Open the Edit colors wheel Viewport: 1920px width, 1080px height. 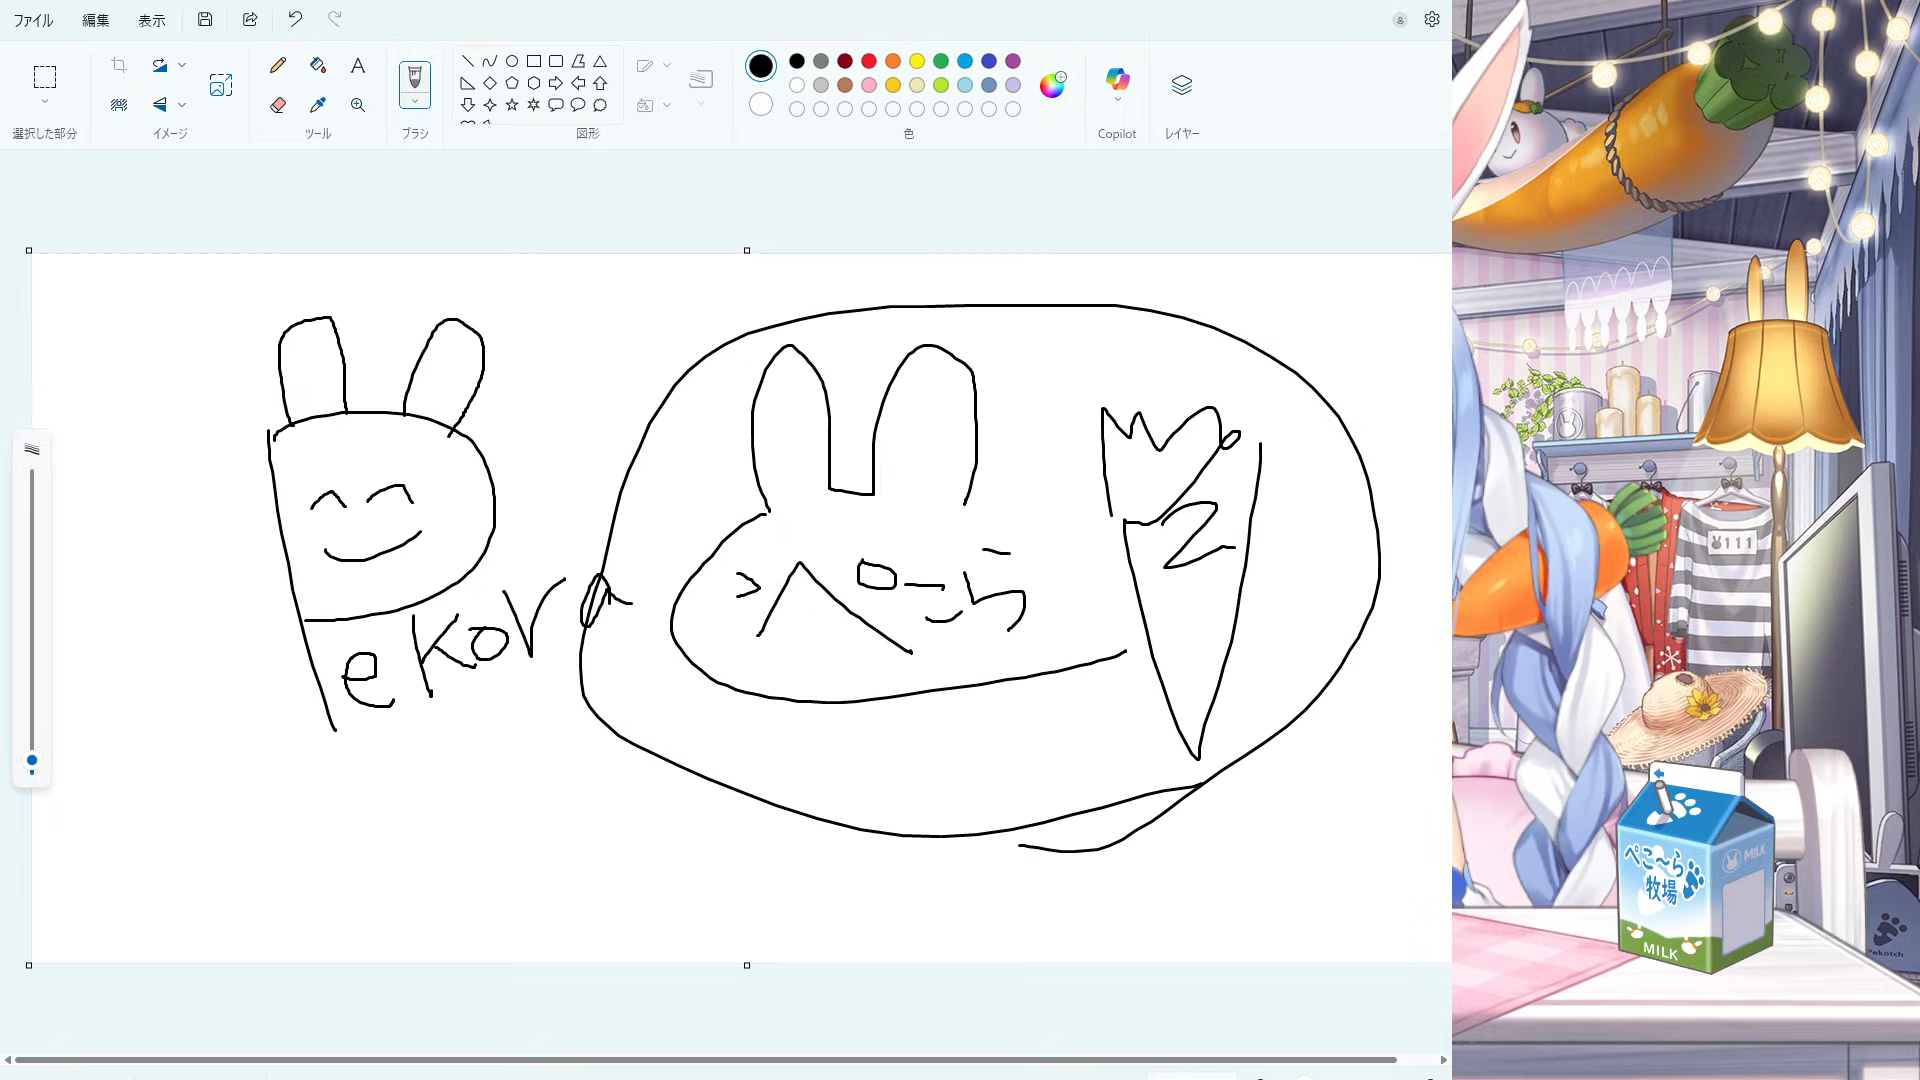click(x=1052, y=85)
